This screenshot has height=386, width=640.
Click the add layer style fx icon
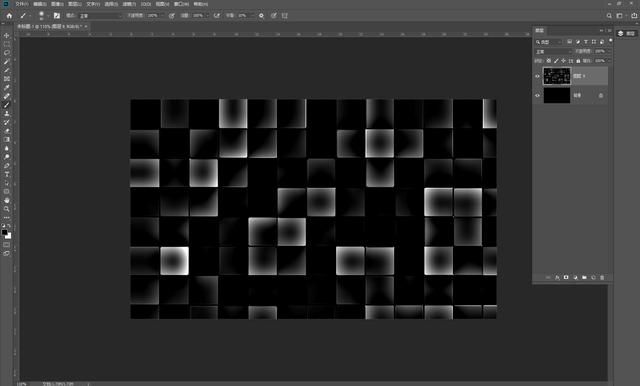point(557,277)
